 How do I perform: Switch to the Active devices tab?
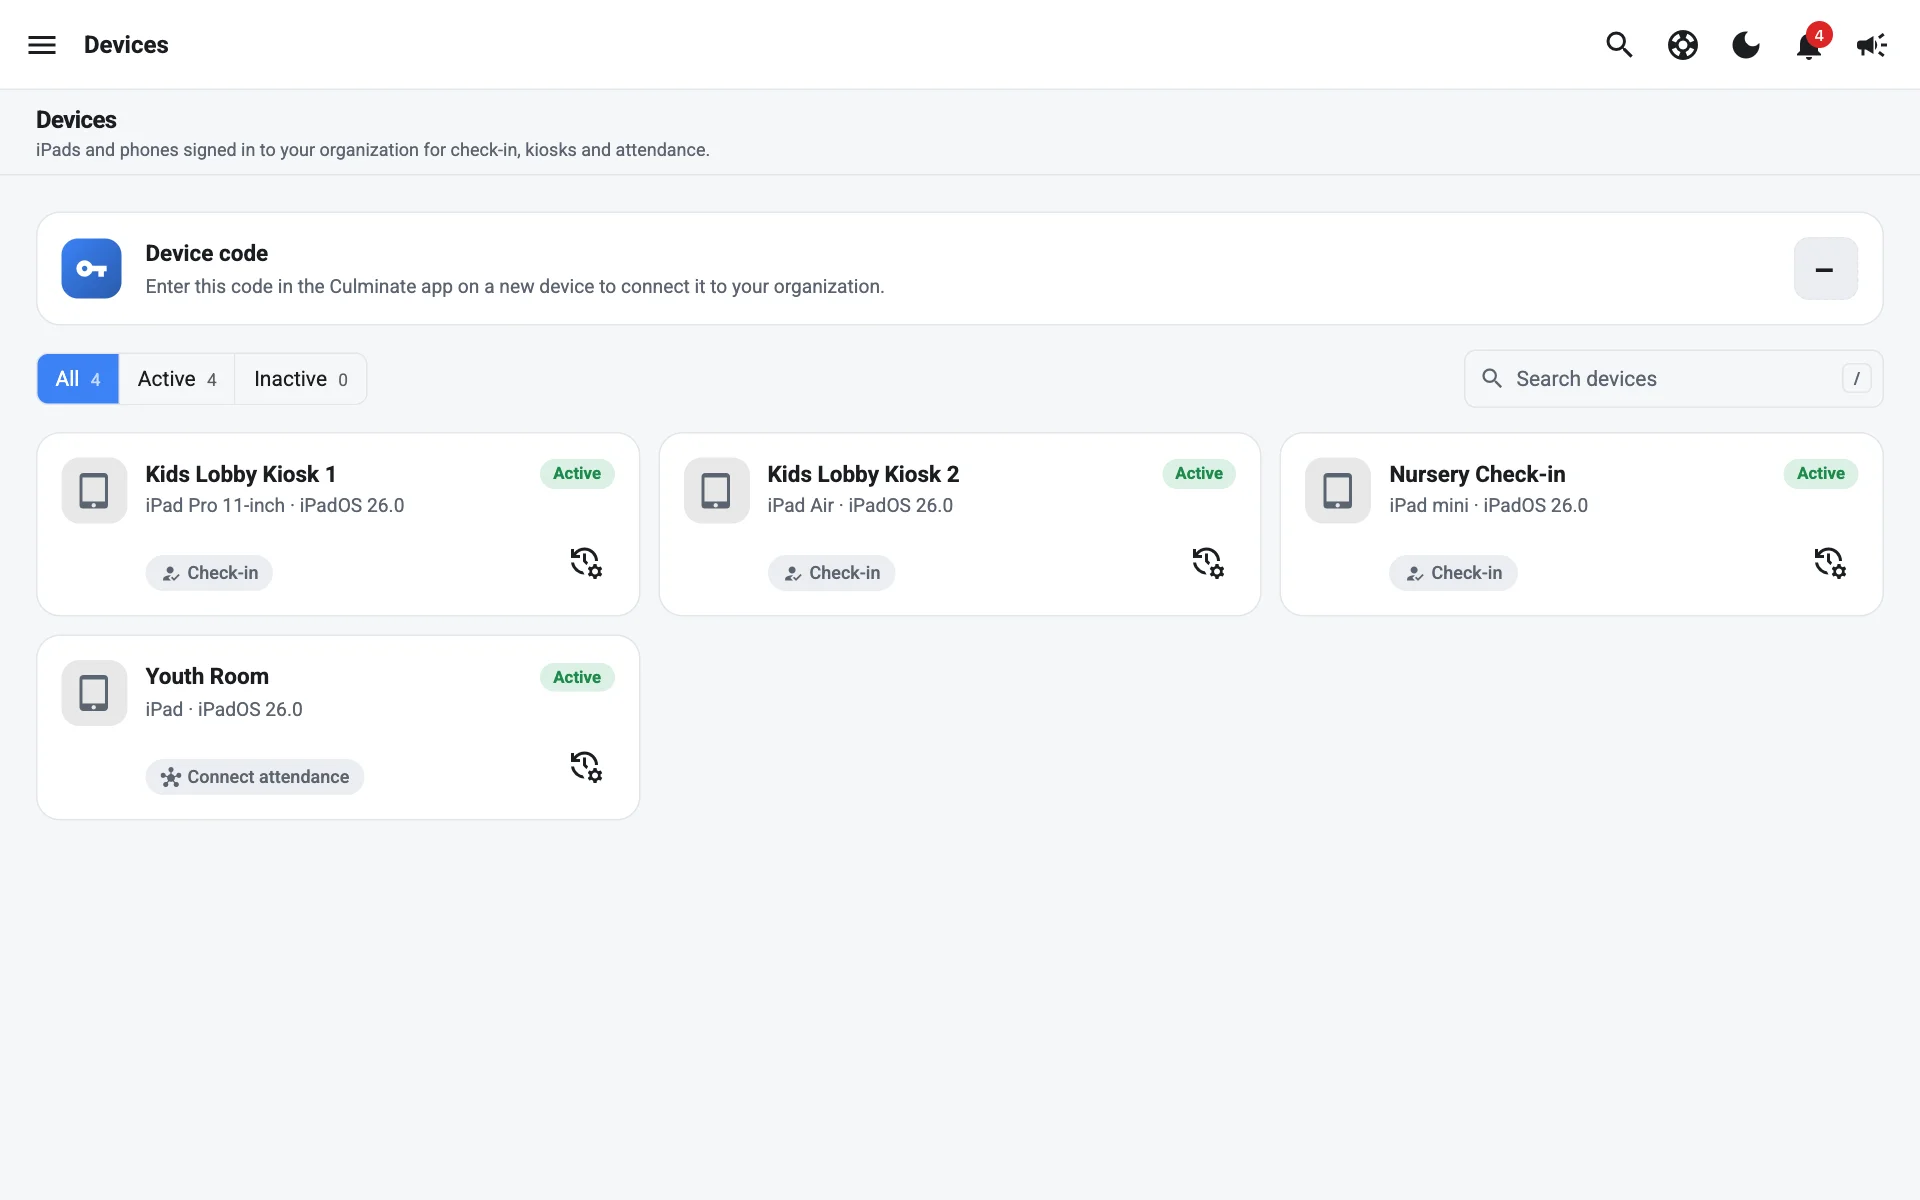pos(177,379)
